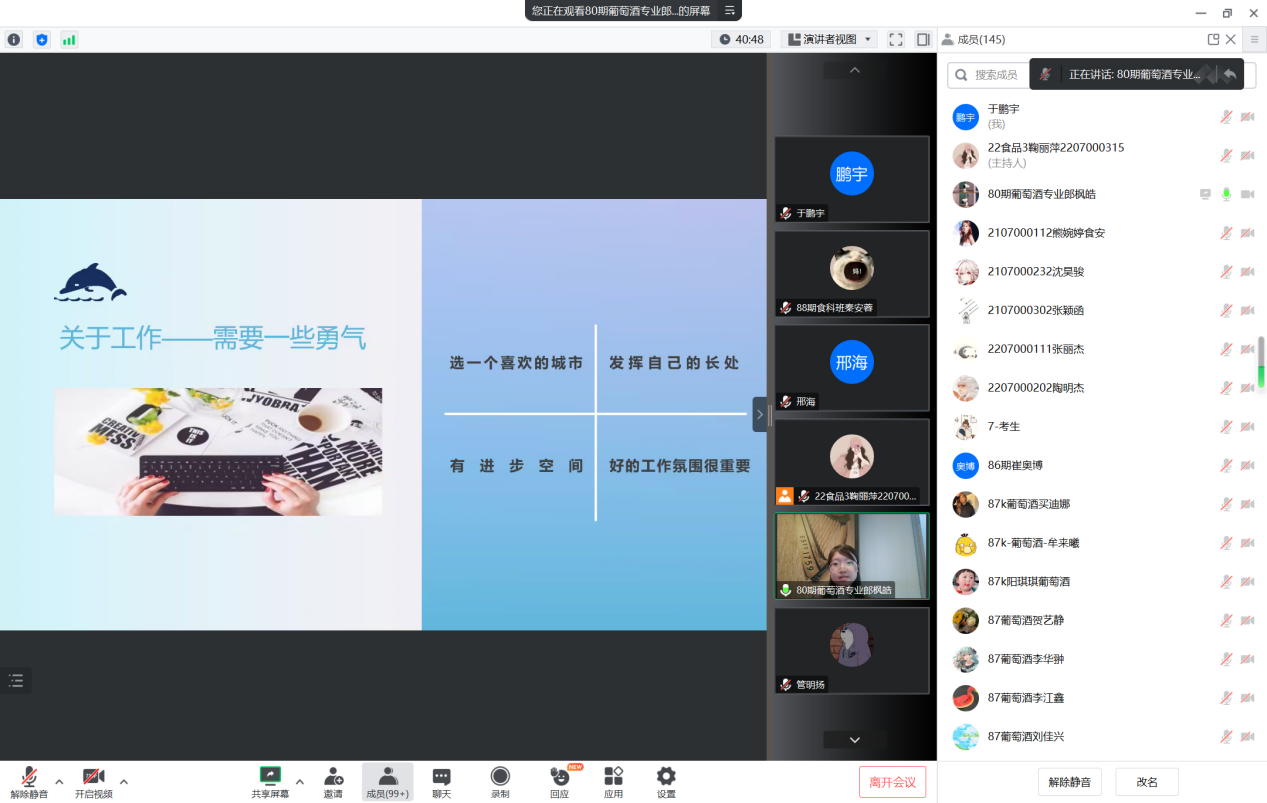
Task: Expand audio options arrow beside 解除静音
Action: point(59,782)
